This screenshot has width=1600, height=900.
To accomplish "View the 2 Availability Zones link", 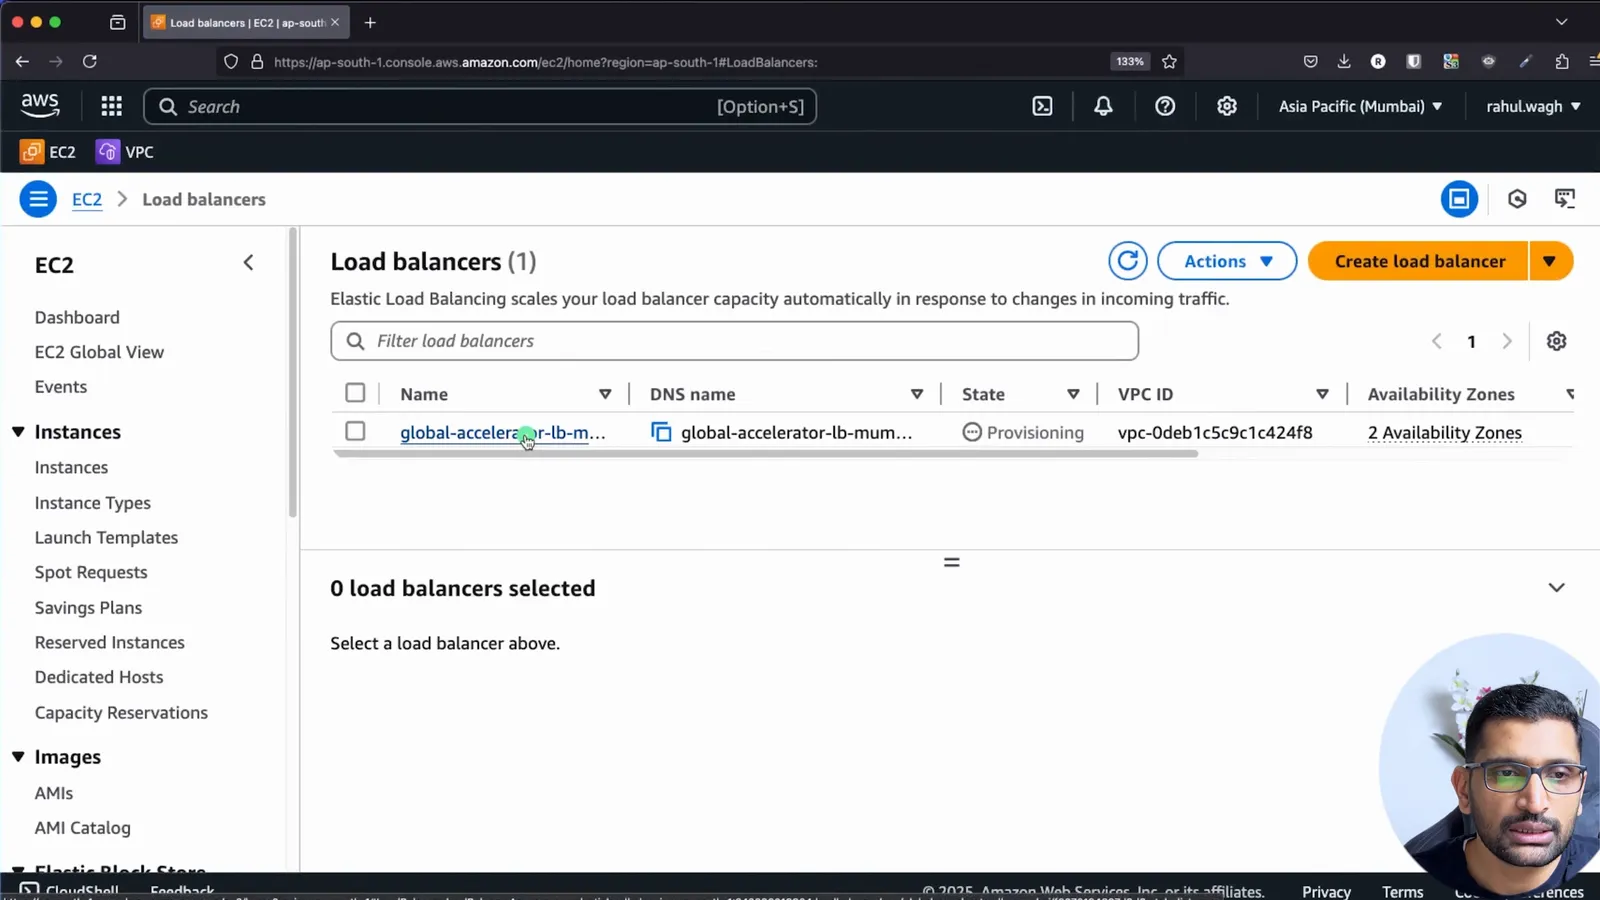I will tap(1444, 432).
